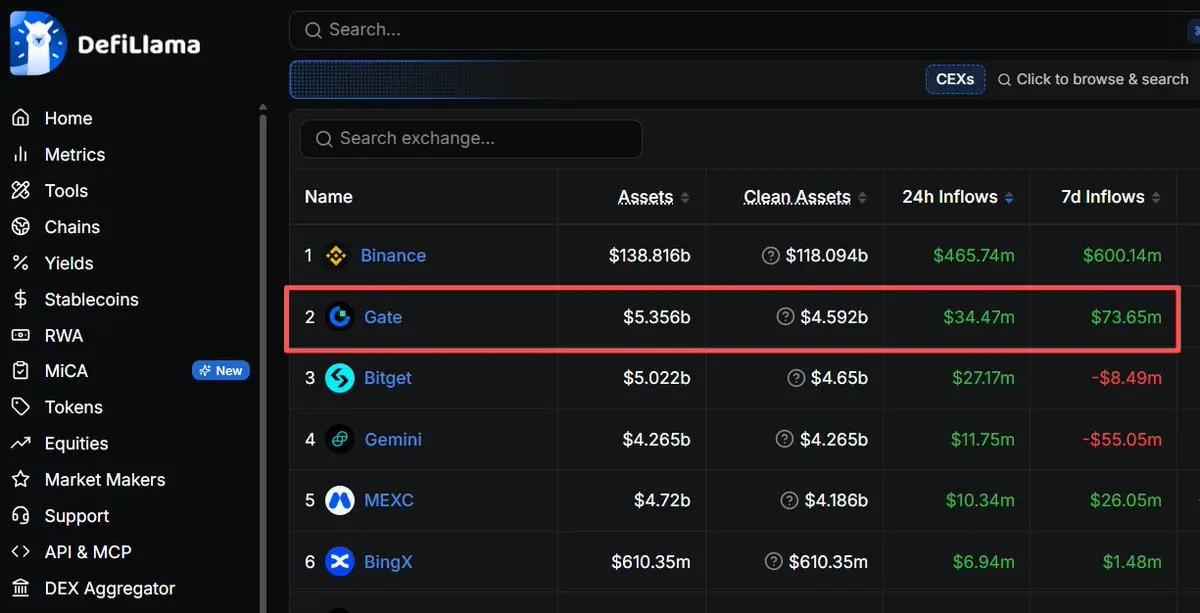The height and width of the screenshot is (613, 1200).
Task: Click the BingX logo icon
Action: pos(340,562)
